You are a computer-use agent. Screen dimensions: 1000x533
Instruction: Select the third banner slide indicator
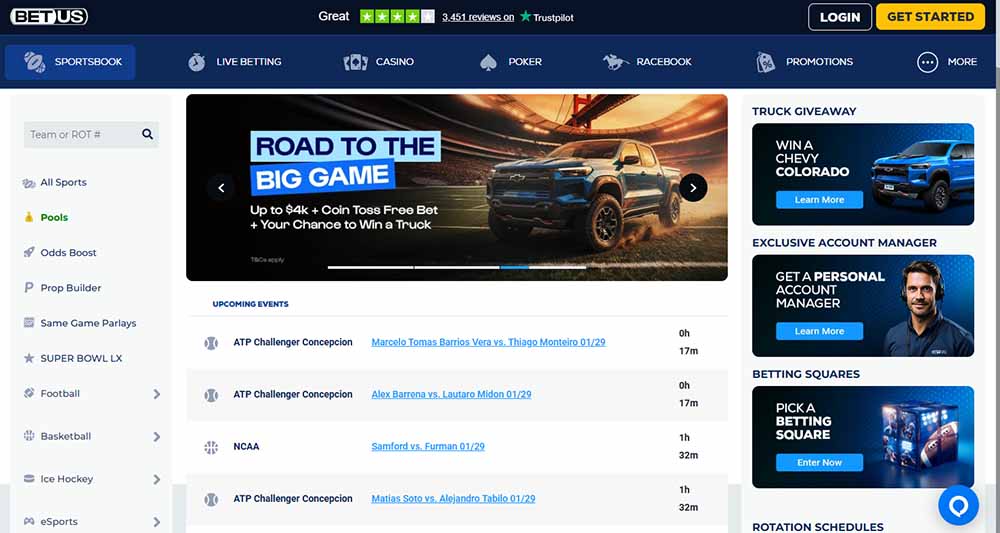coord(543,267)
